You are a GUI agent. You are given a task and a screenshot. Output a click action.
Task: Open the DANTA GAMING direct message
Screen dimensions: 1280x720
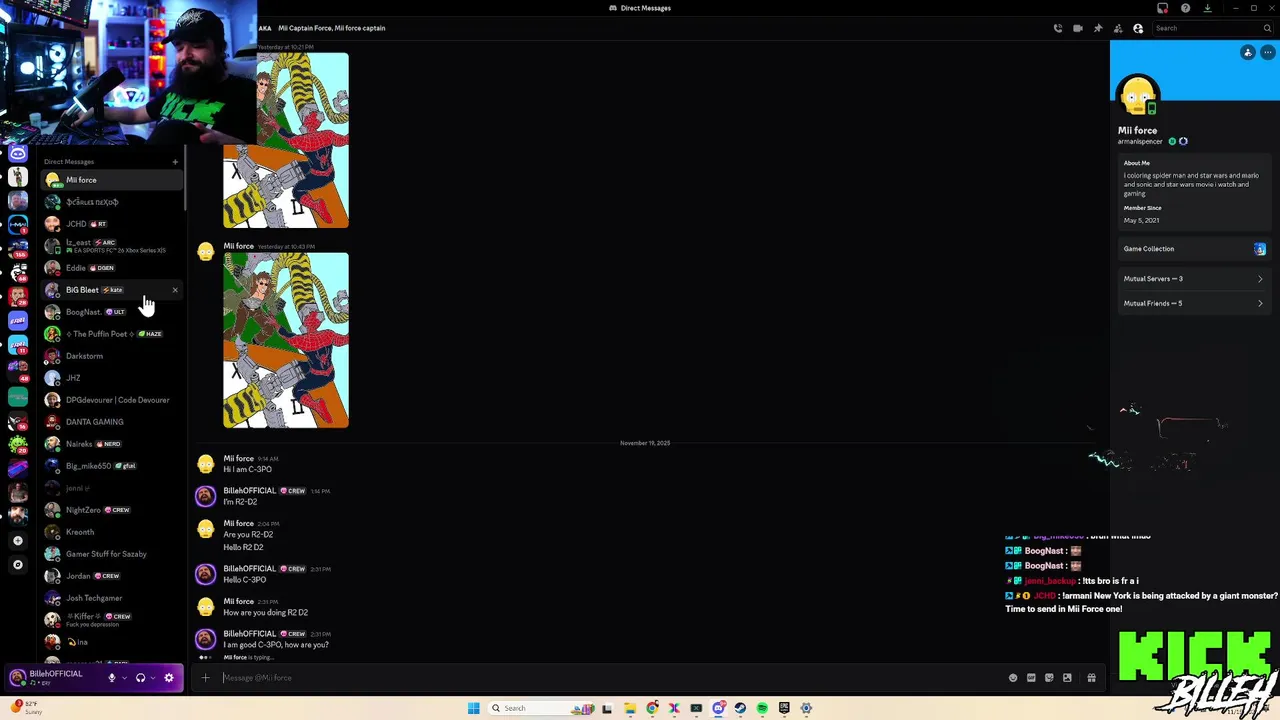pos(112,422)
